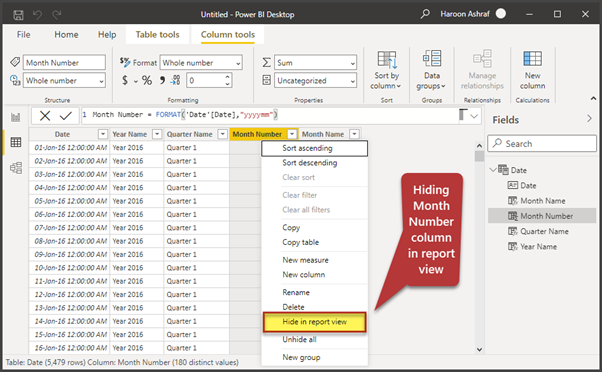Open Month Name column filter dropdown
This screenshot has width=602, height=372.
[354, 134]
